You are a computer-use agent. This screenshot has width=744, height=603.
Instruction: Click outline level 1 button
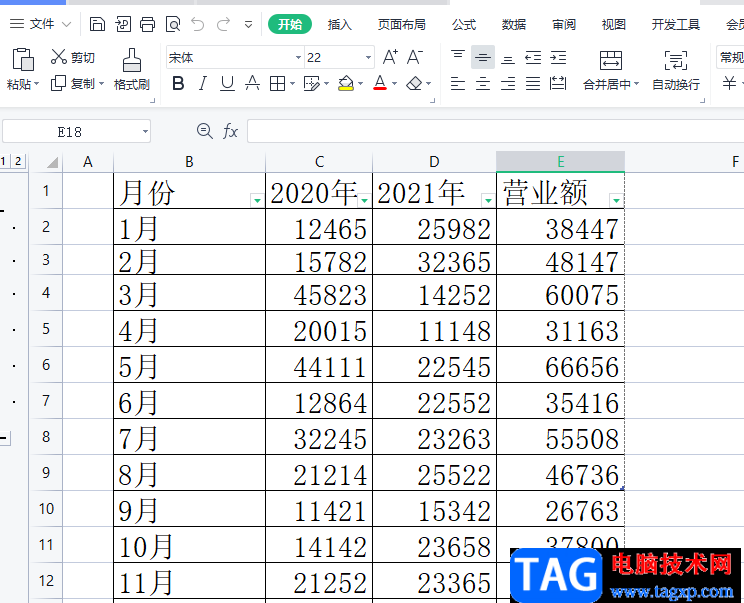(x=4, y=161)
